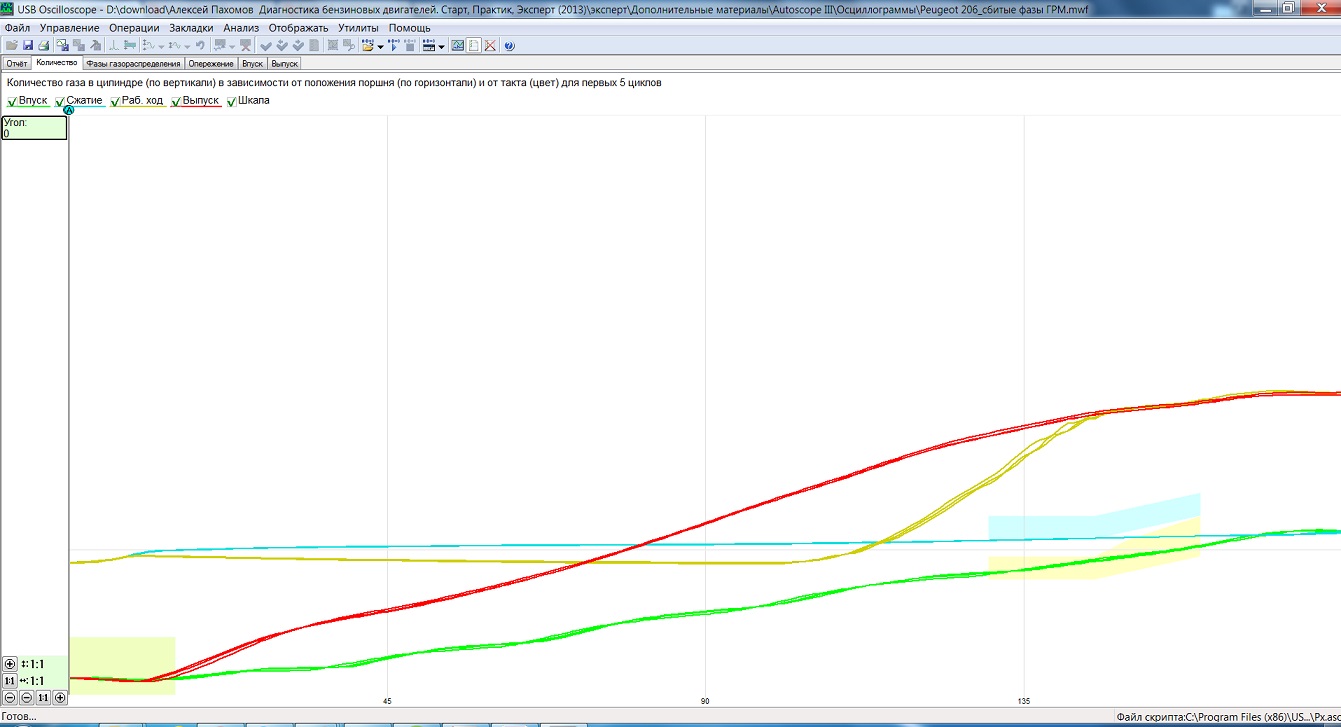Zoom in vertically with plus button
Viewport: 1341px width, 727px height.
coord(10,664)
